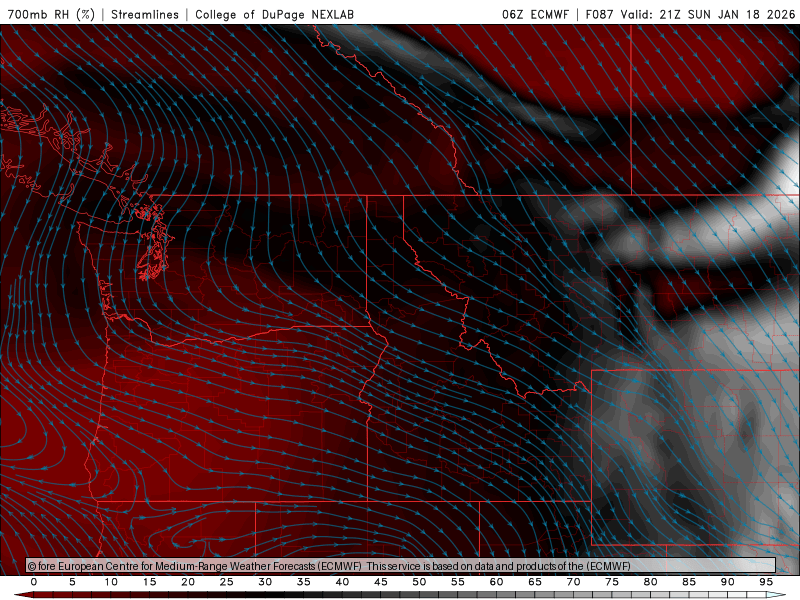Click the colorbar label '40'
The image size is (800, 600).
coord(342,582)
